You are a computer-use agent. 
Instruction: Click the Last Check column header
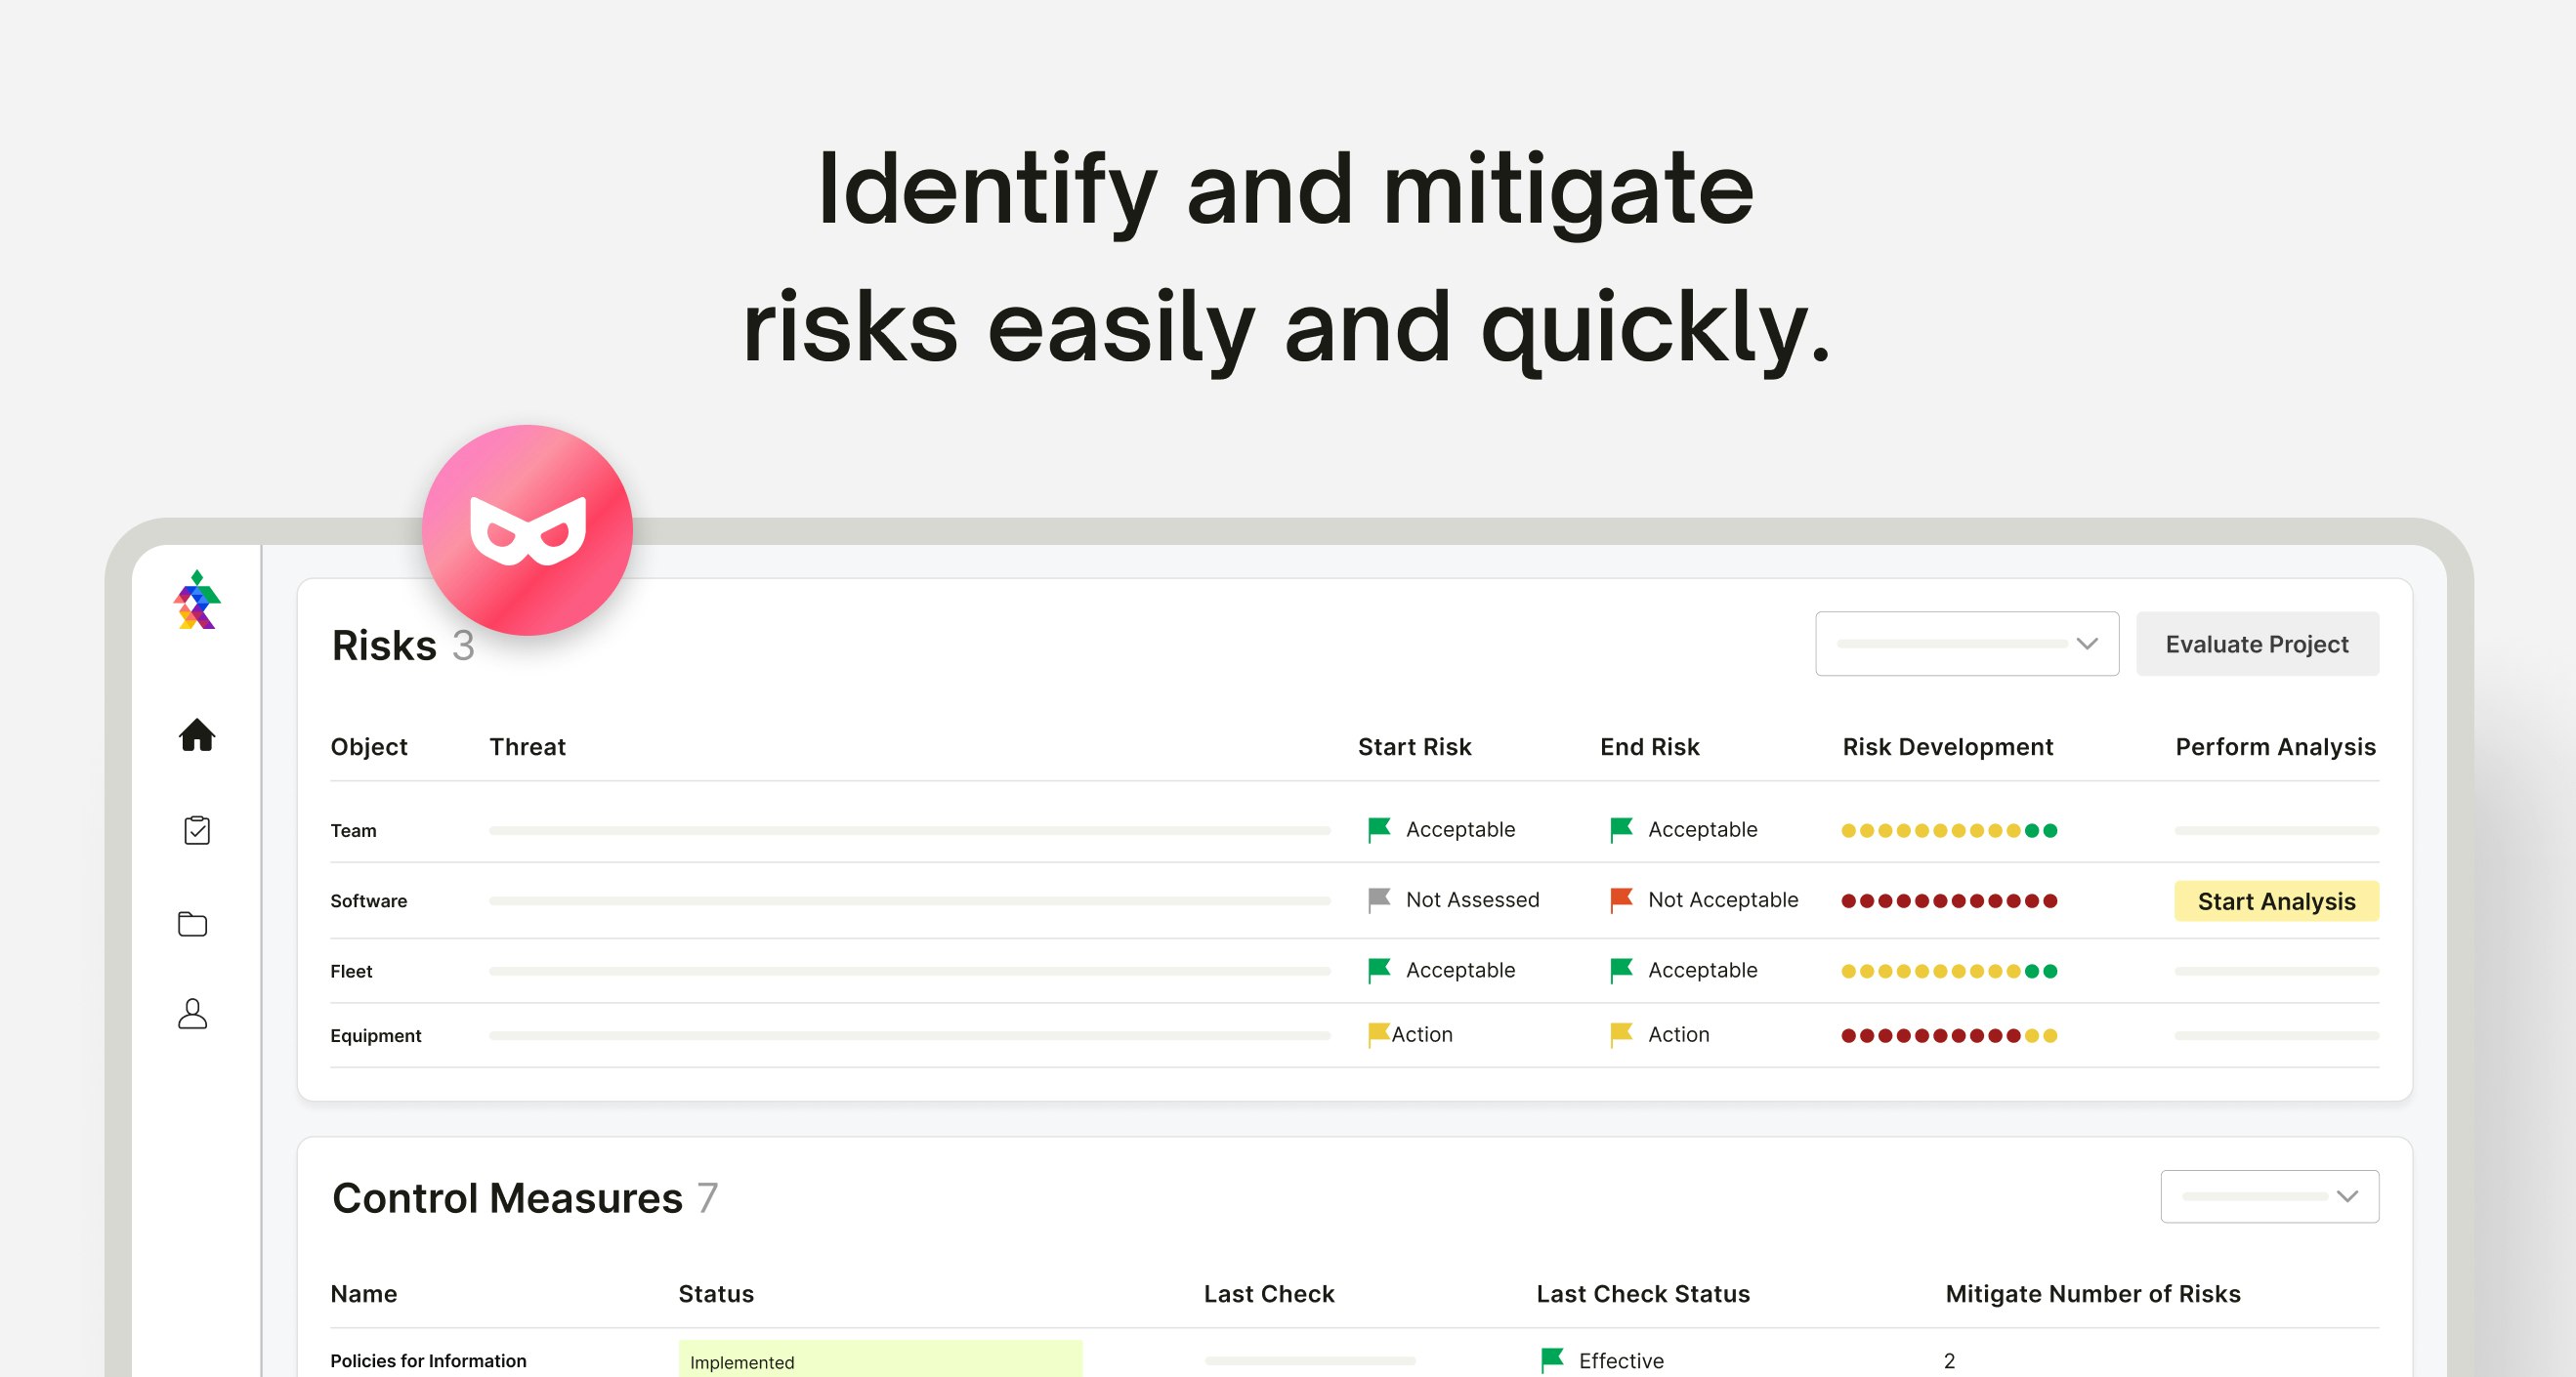pos(1268,1294)
